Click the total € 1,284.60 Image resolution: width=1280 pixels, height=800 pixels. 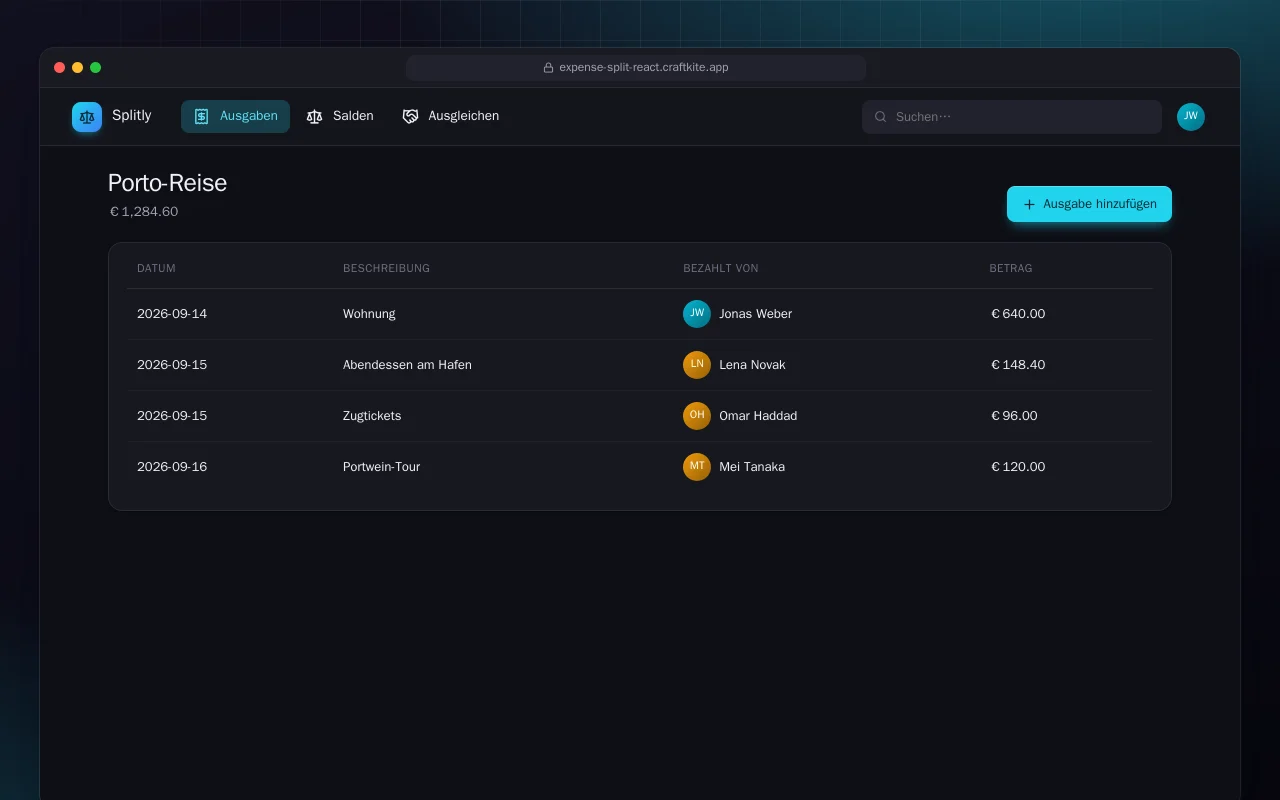[x=144, y=212]
